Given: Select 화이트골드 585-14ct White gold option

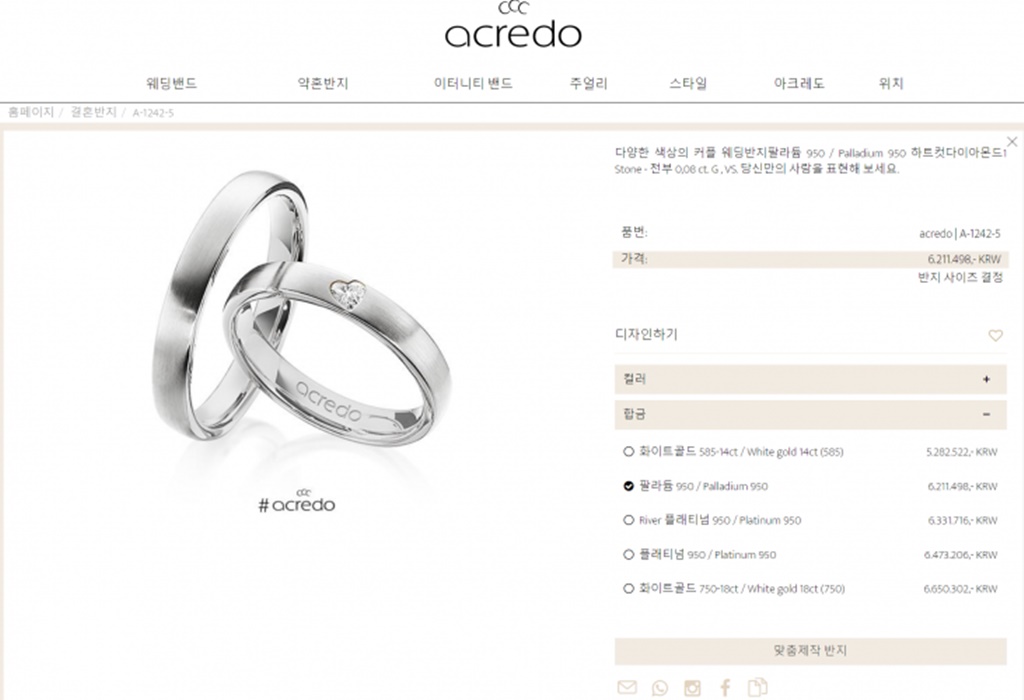Looking at the screenshot, I should [x=629, y=451].
